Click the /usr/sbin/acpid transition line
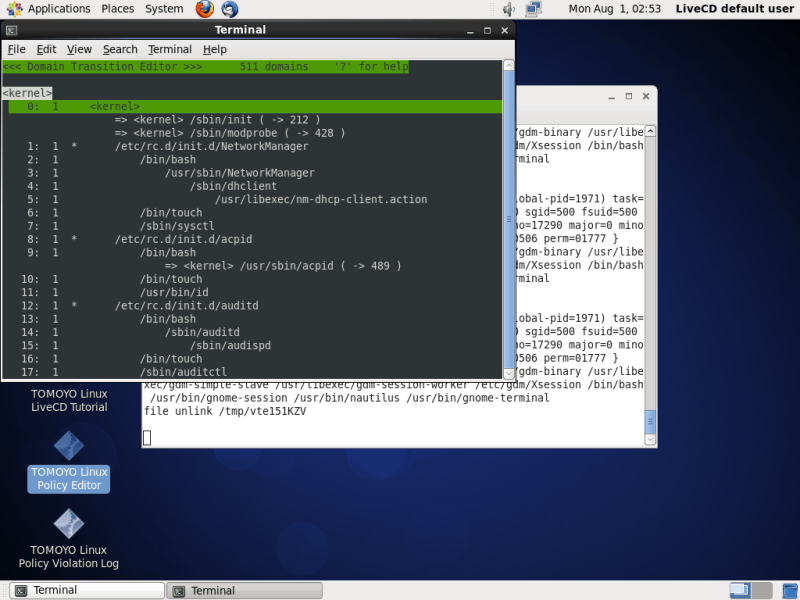Screen dimensions: 800x600 (x=283, y=266)
